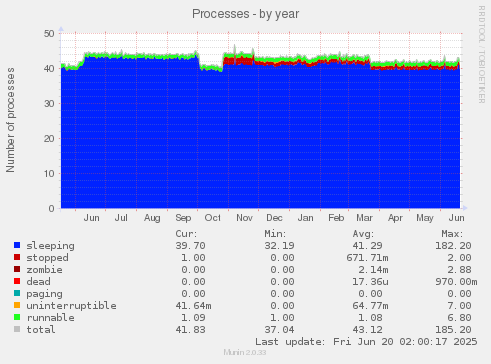491x364 pixels.
Task: Click total current value 41.83
Action: point(190,330)
